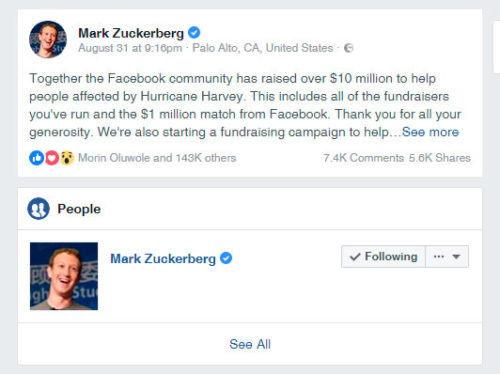Image resolution: width=500 pixels, height=374 pixels.
Task: Click the public globe privacy icon
Action: click(x=348, y=48)
